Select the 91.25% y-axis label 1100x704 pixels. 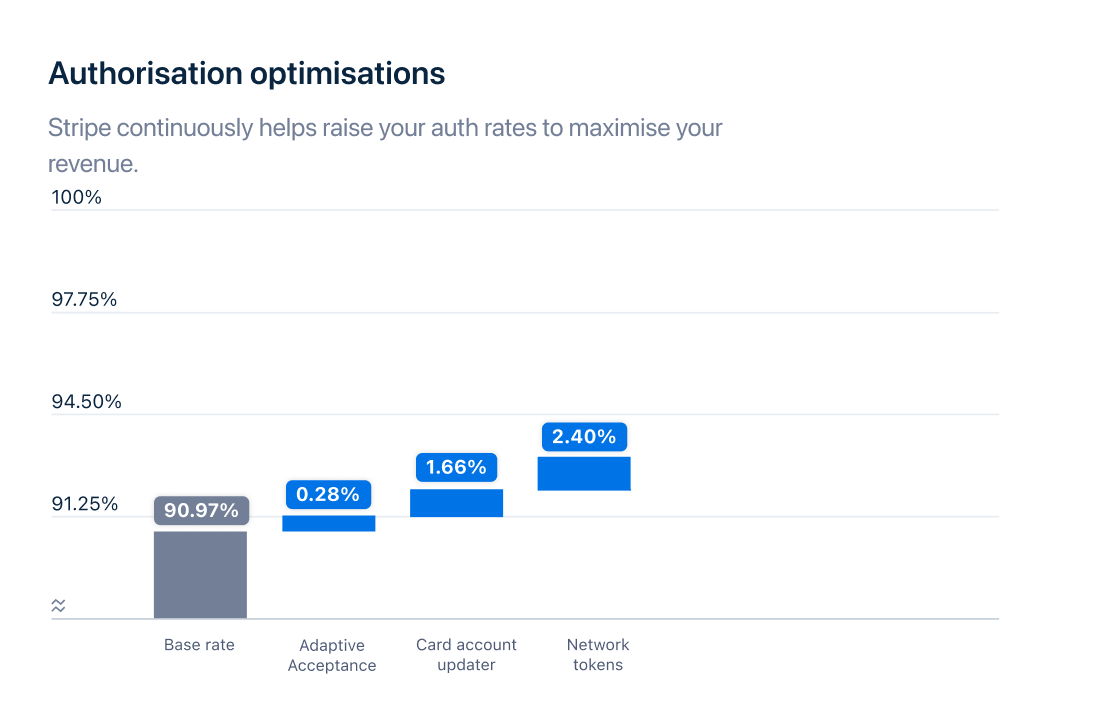85,503
